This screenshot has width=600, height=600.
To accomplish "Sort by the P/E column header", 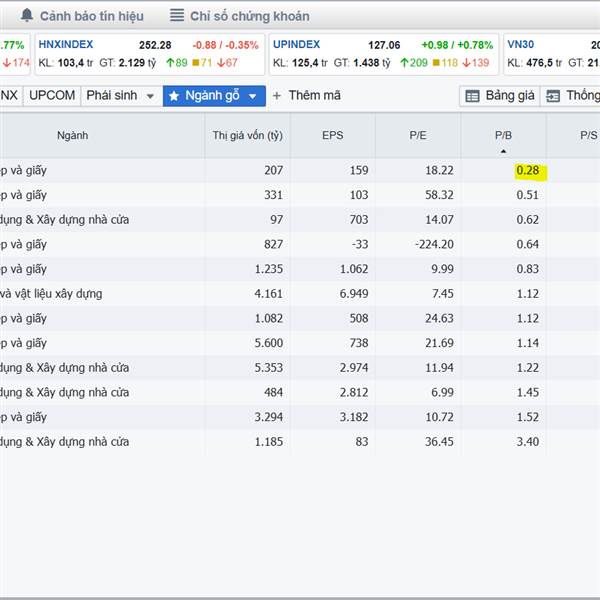I will (417, 134).
